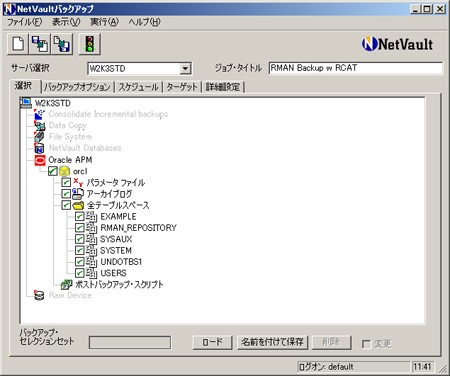450x376 pixels.
Task: Uncheck the SYSTEM tablespace checkbox
Action: (79, 250)
